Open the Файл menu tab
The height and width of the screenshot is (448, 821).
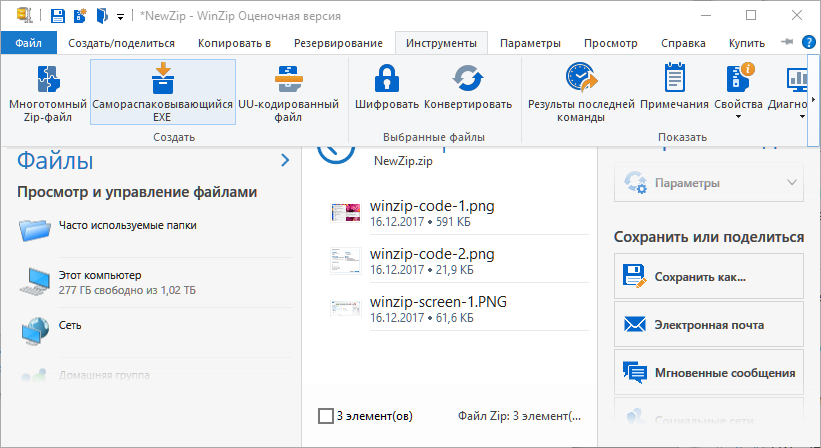click(28, 43)
